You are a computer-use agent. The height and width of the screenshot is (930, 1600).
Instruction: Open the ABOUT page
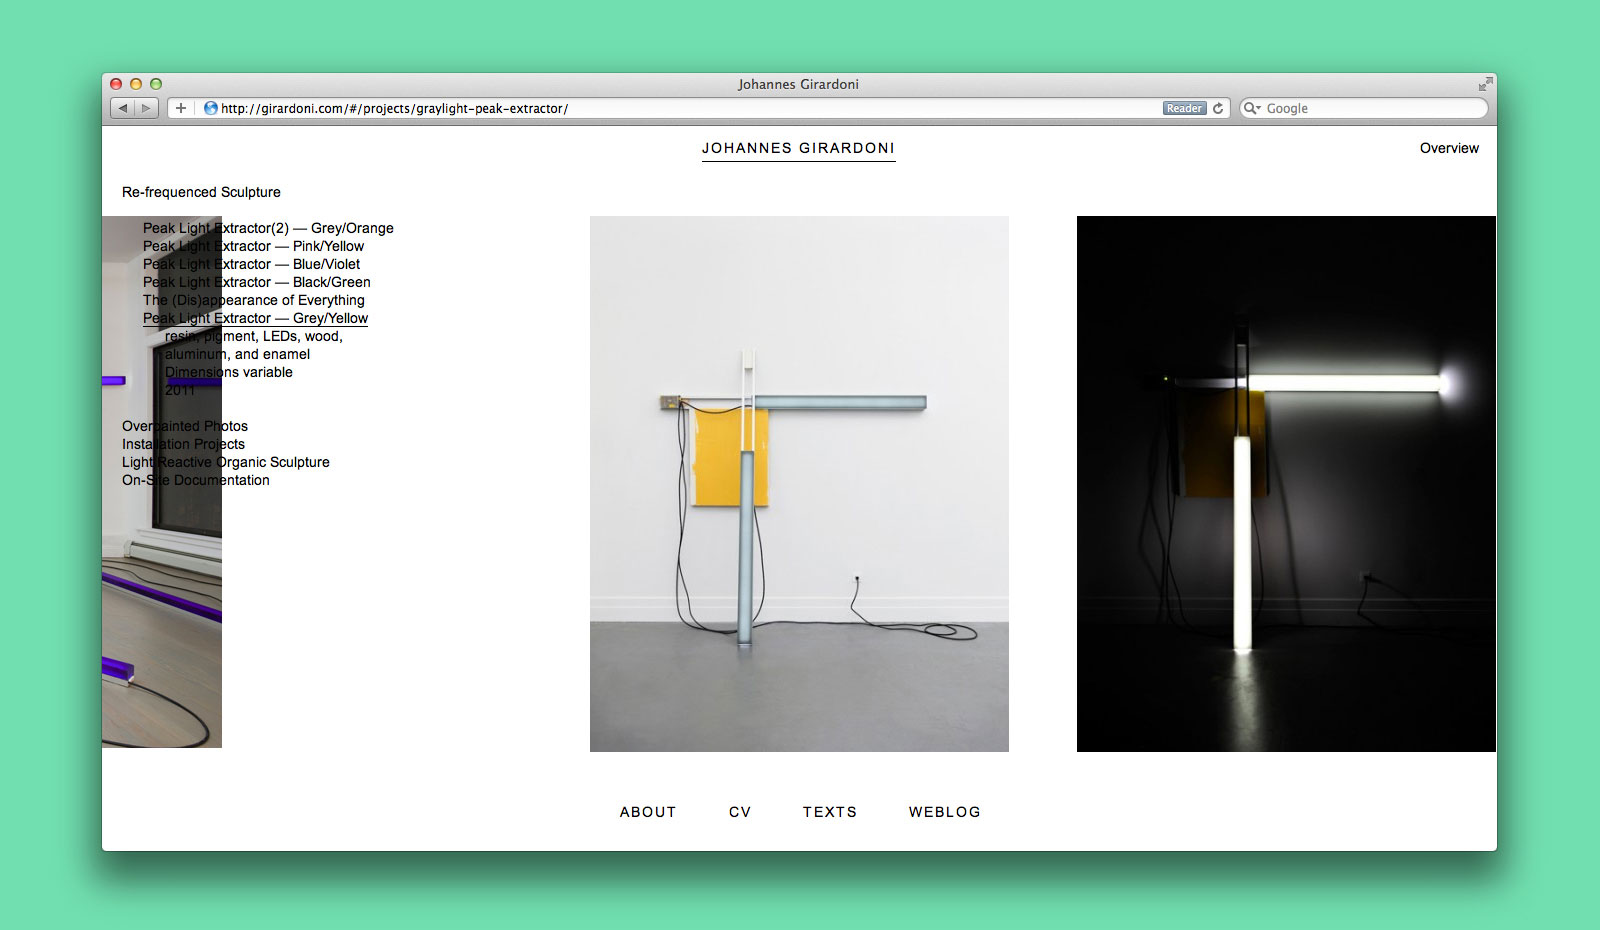click(648, 812)
